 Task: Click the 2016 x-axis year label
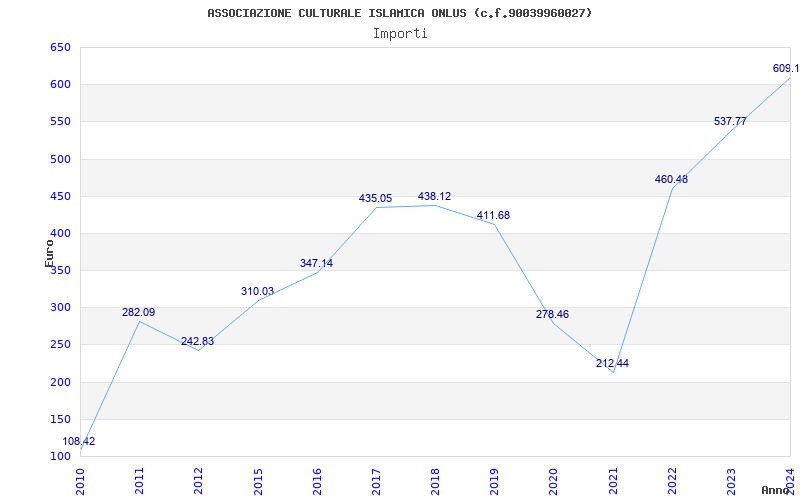[x=317, y=482]
